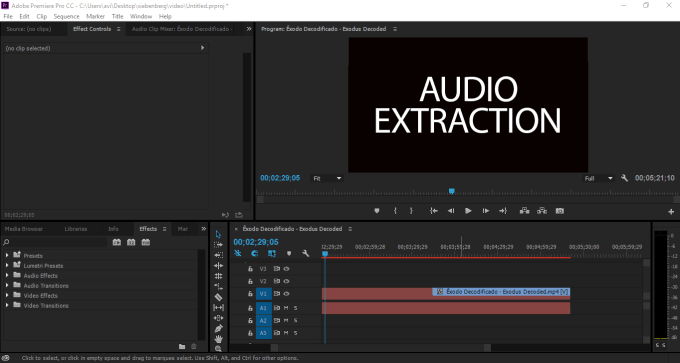Expand the Audio Effects folder
This screenshot has height=363, width=680.
7,275
